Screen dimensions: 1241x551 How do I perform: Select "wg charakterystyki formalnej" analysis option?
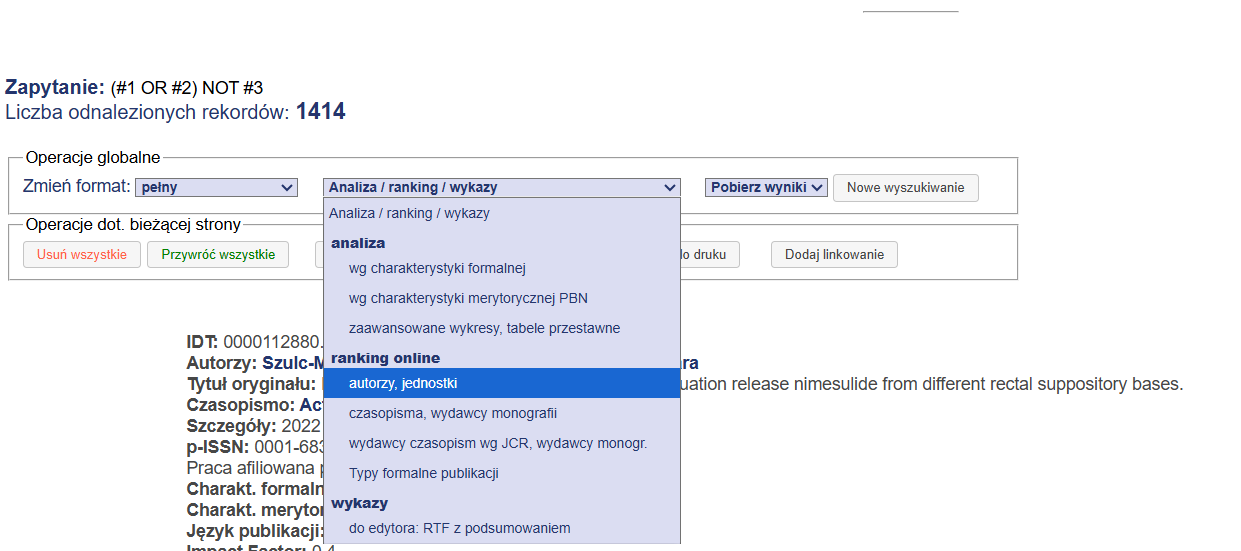pyautogui.click(x=437, y=268)
